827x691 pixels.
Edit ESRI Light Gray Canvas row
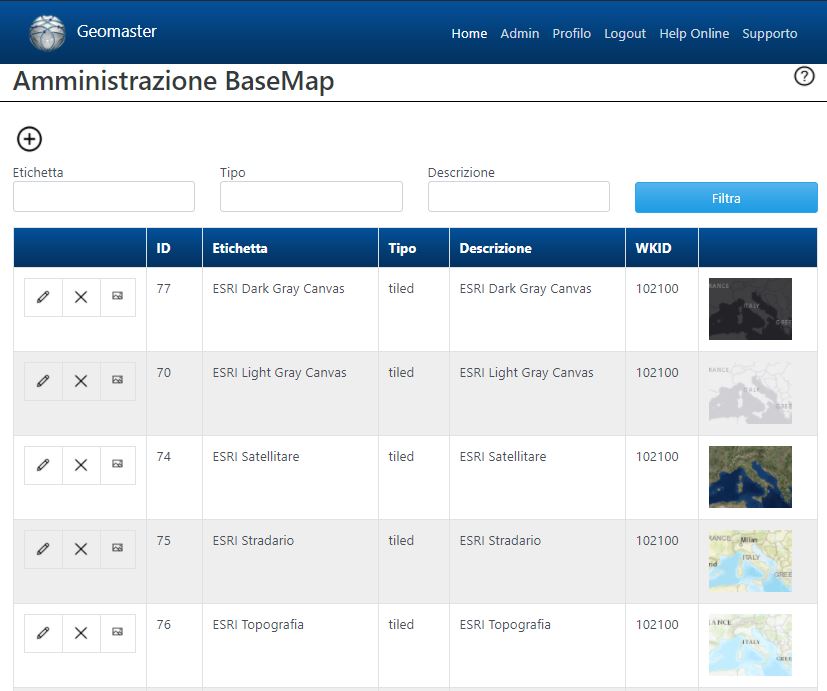click(x=43, y=381)
